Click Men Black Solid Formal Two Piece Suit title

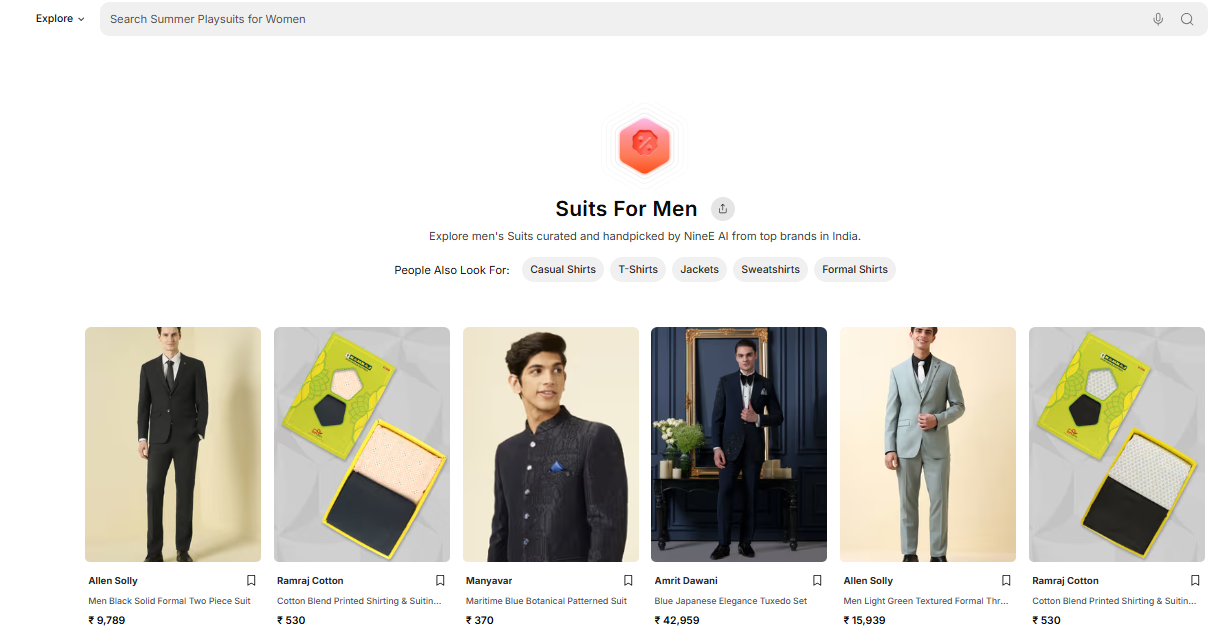click(x=170, y=601)
